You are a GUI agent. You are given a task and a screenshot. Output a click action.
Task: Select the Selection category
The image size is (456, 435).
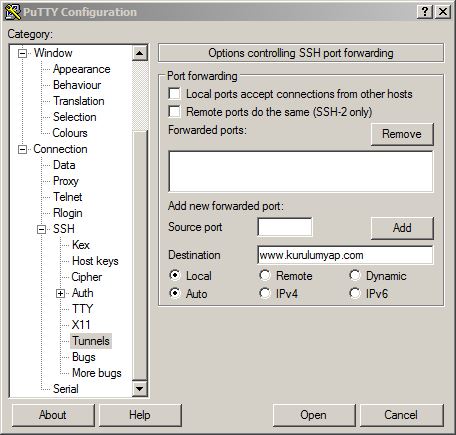pyautogui.click(x=75, y=117)
